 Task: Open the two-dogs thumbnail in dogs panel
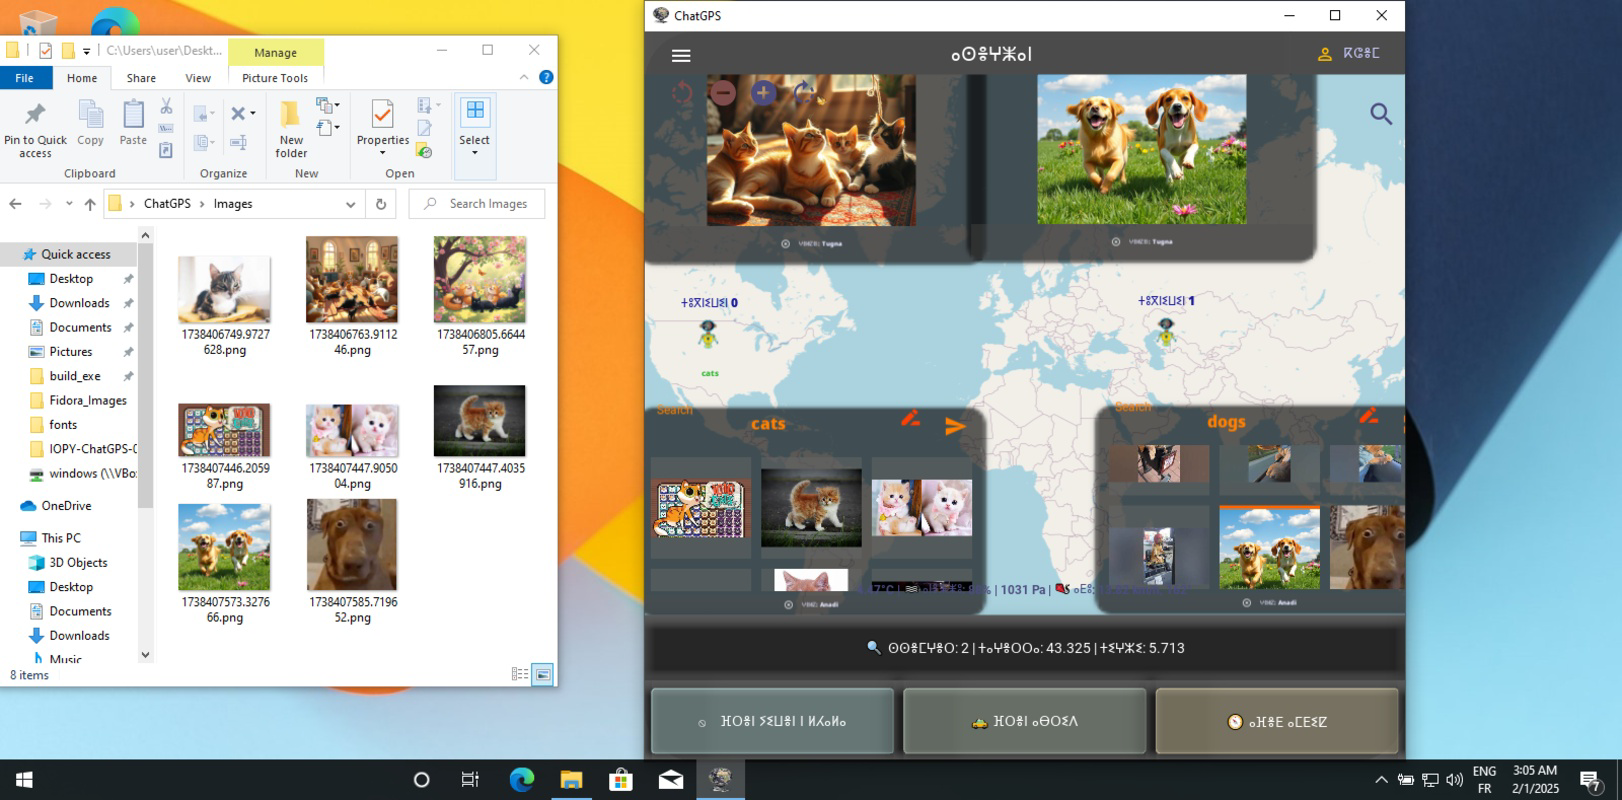pos(1269,547)
